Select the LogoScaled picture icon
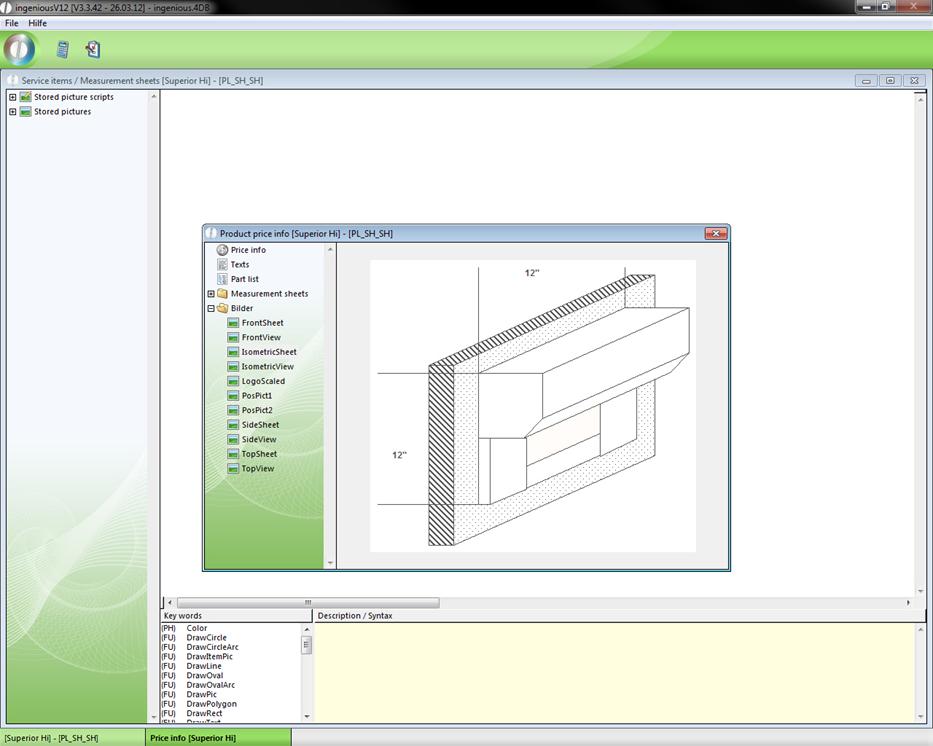The image size is (933, 746). click(233, 381)
